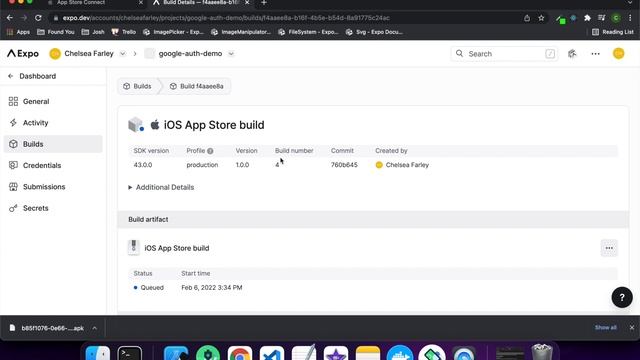Click the production profile value
The width and height of the screenshot is (640, 360).
tap(202, 165)
